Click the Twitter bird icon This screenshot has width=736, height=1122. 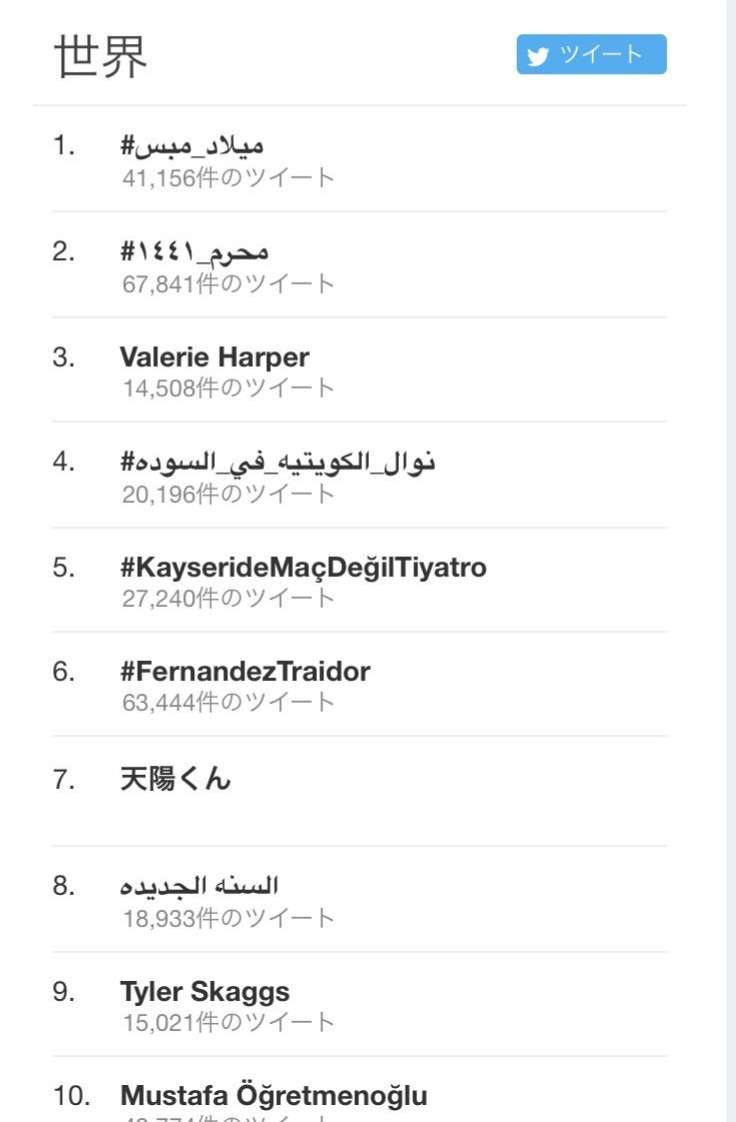coord(538,56)
